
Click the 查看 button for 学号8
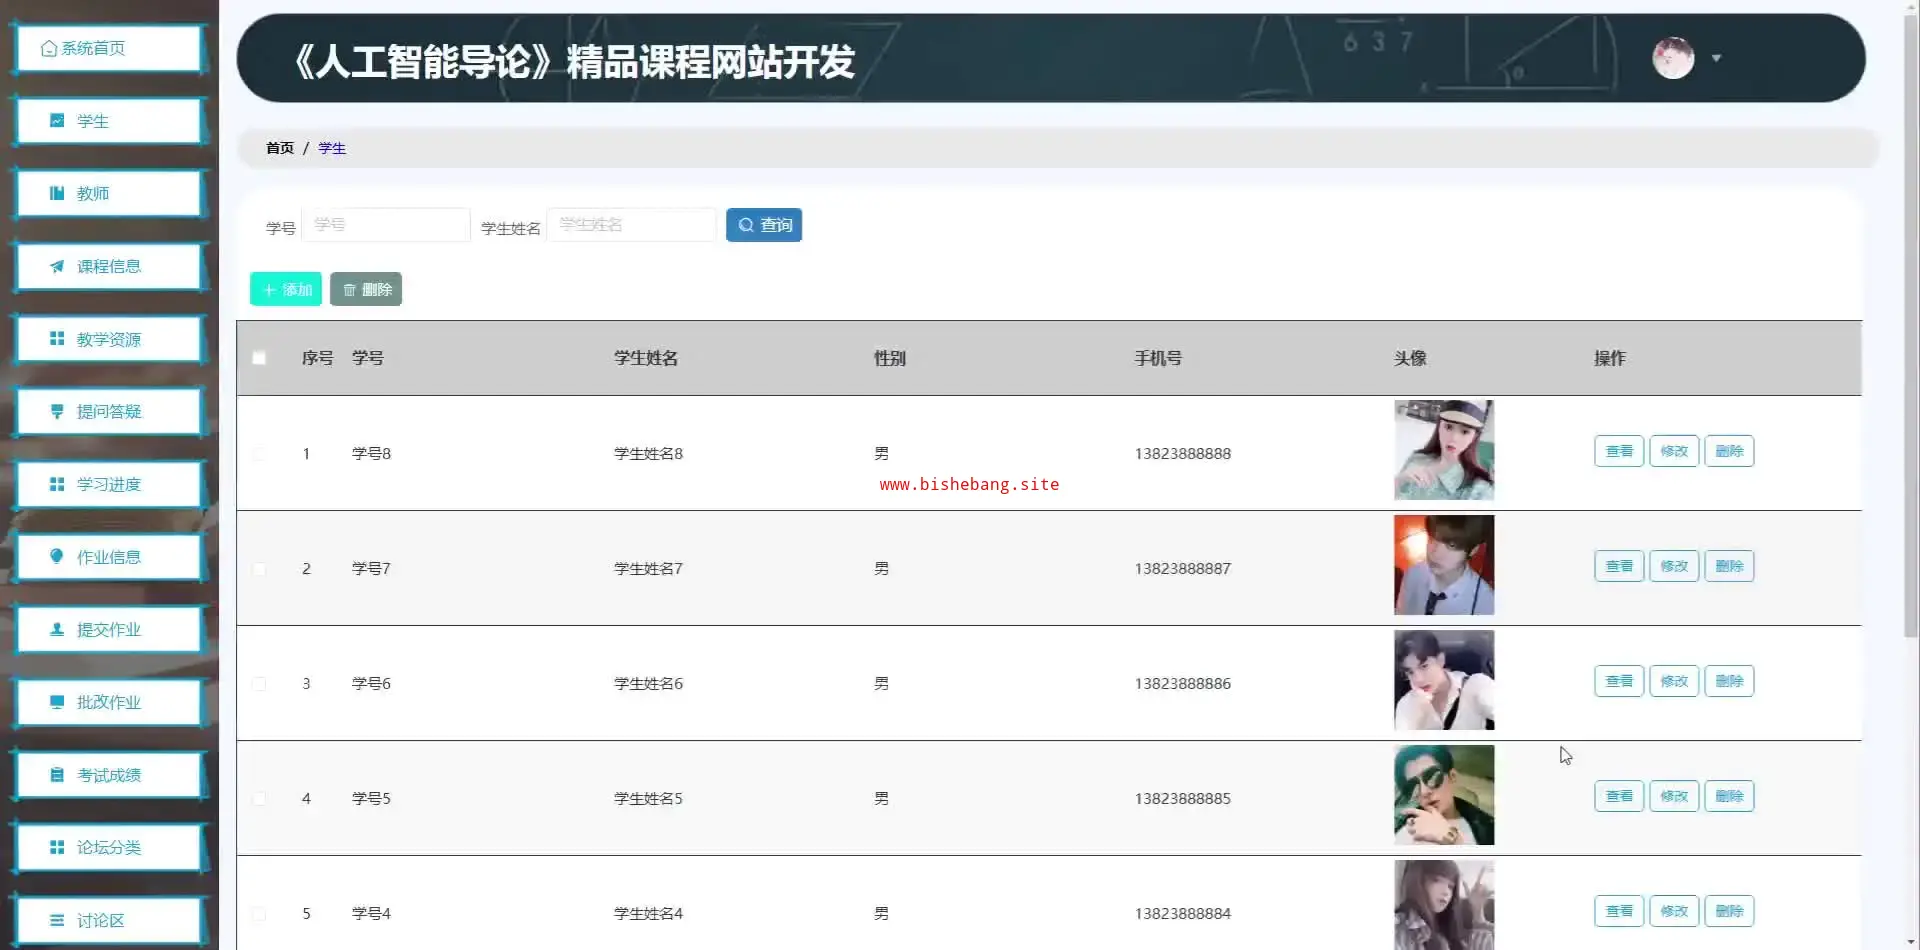(x=1619, y=451)
